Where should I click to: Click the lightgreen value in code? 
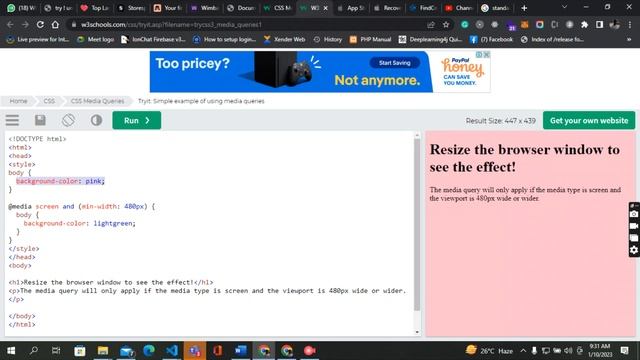113,223
